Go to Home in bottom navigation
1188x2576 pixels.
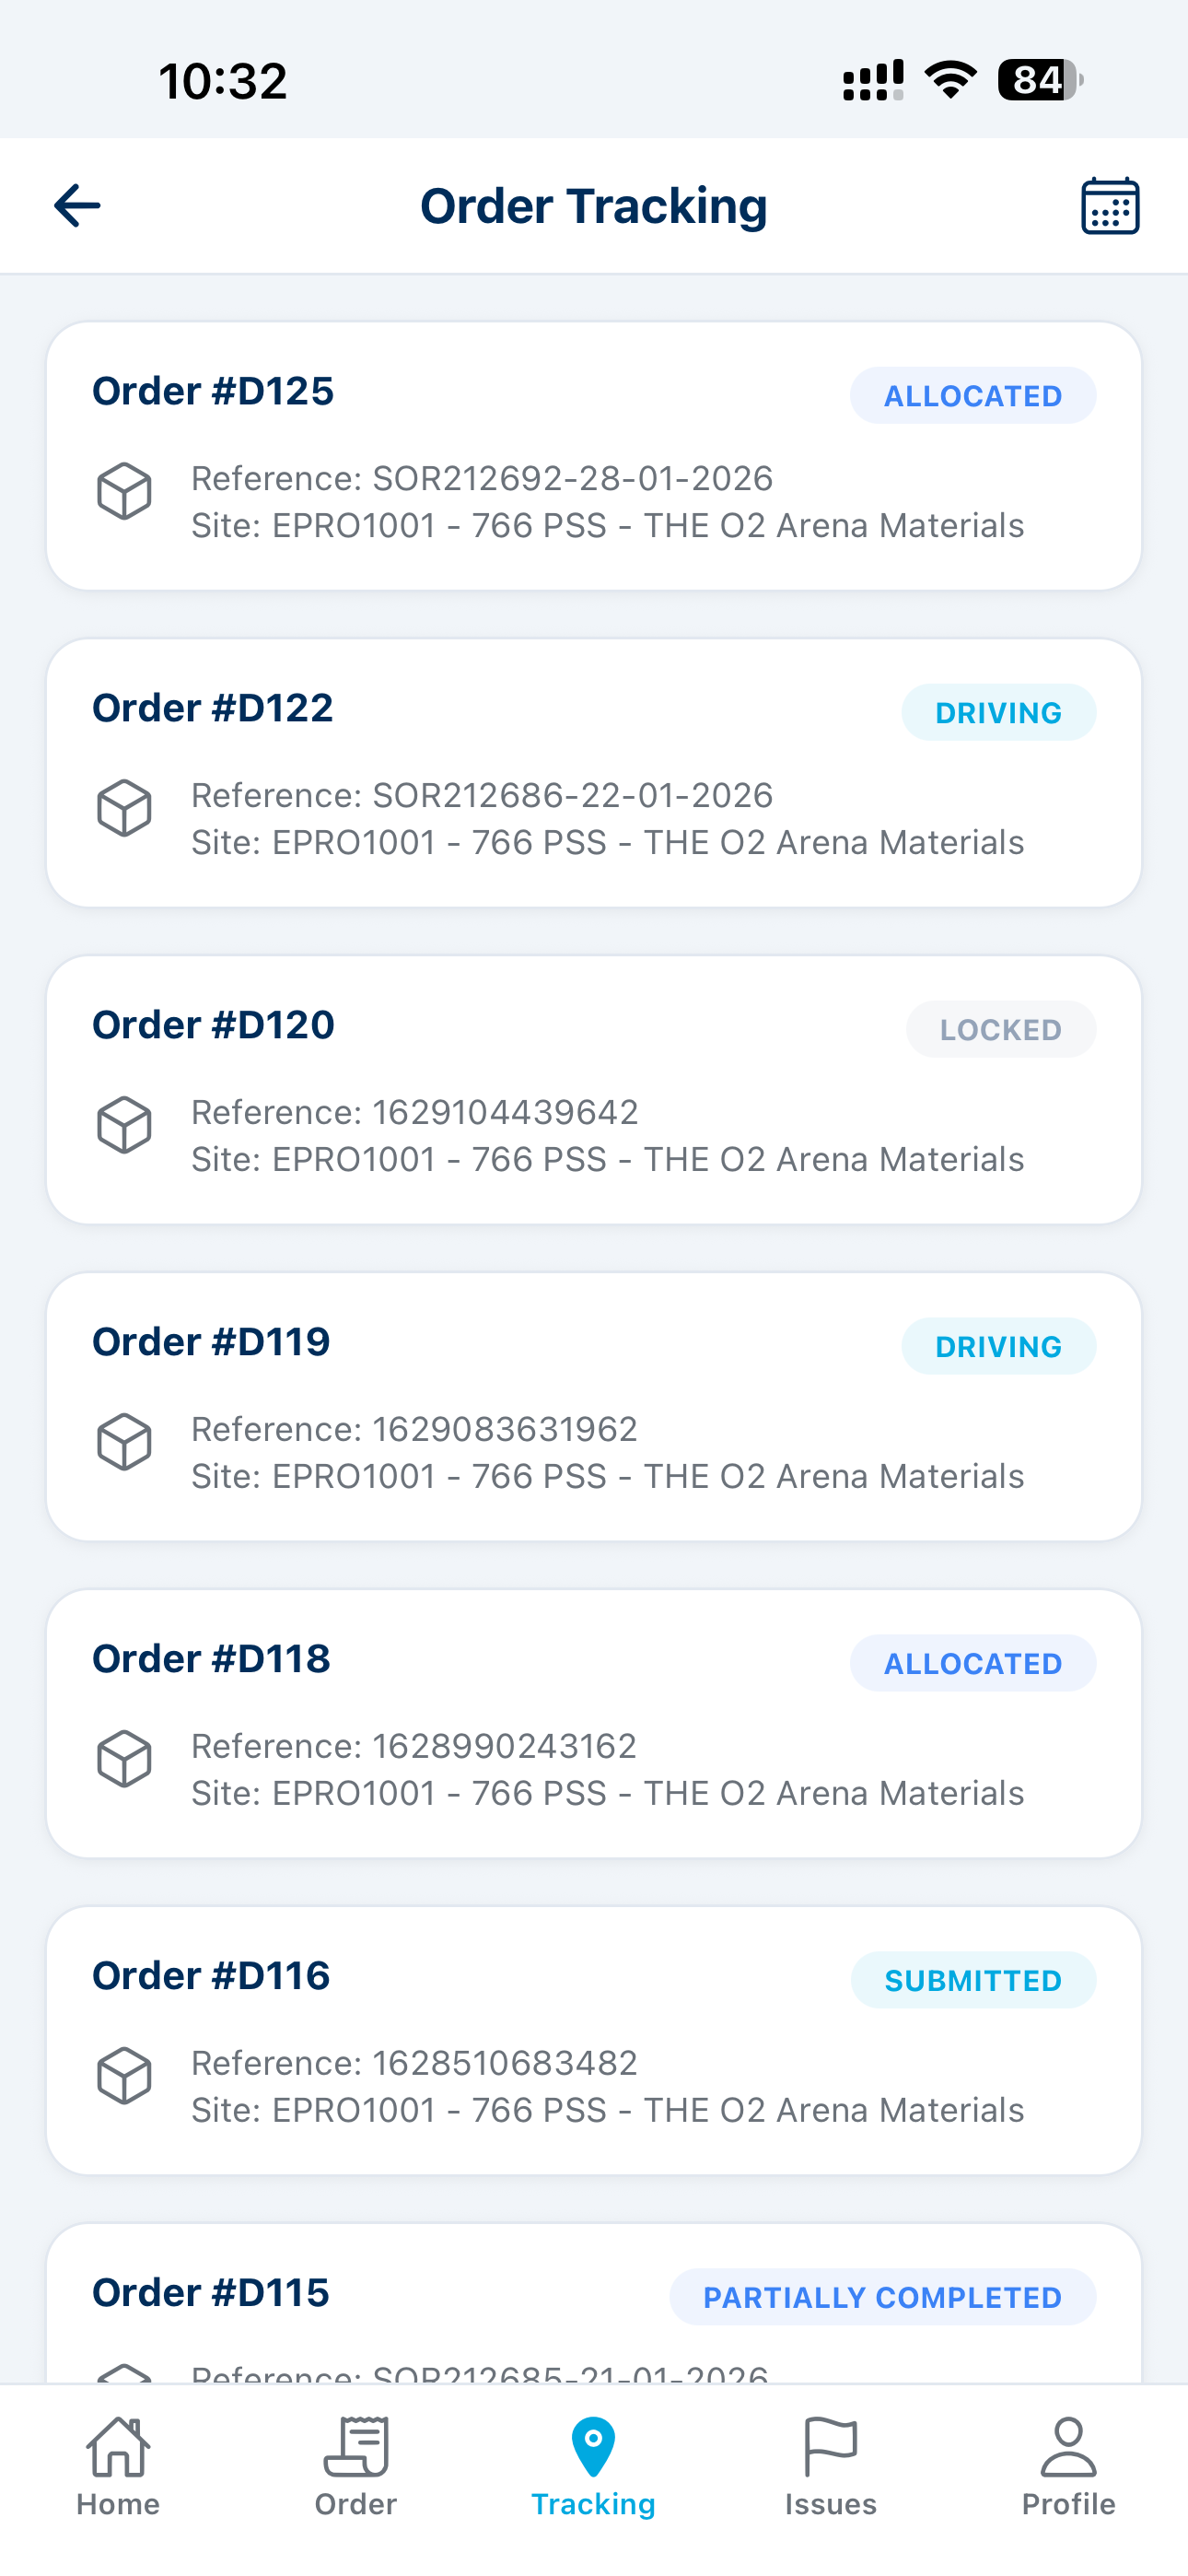click(x=118, y=2467)
